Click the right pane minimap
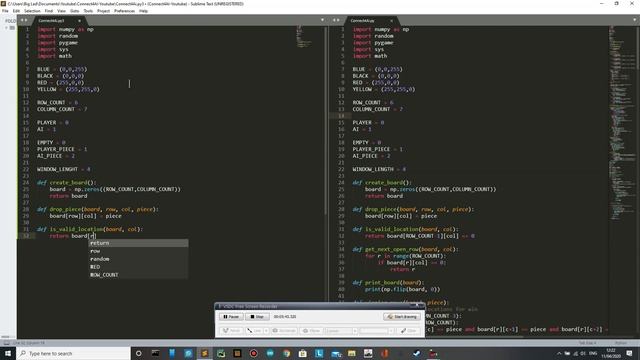 tap(621, 122)
